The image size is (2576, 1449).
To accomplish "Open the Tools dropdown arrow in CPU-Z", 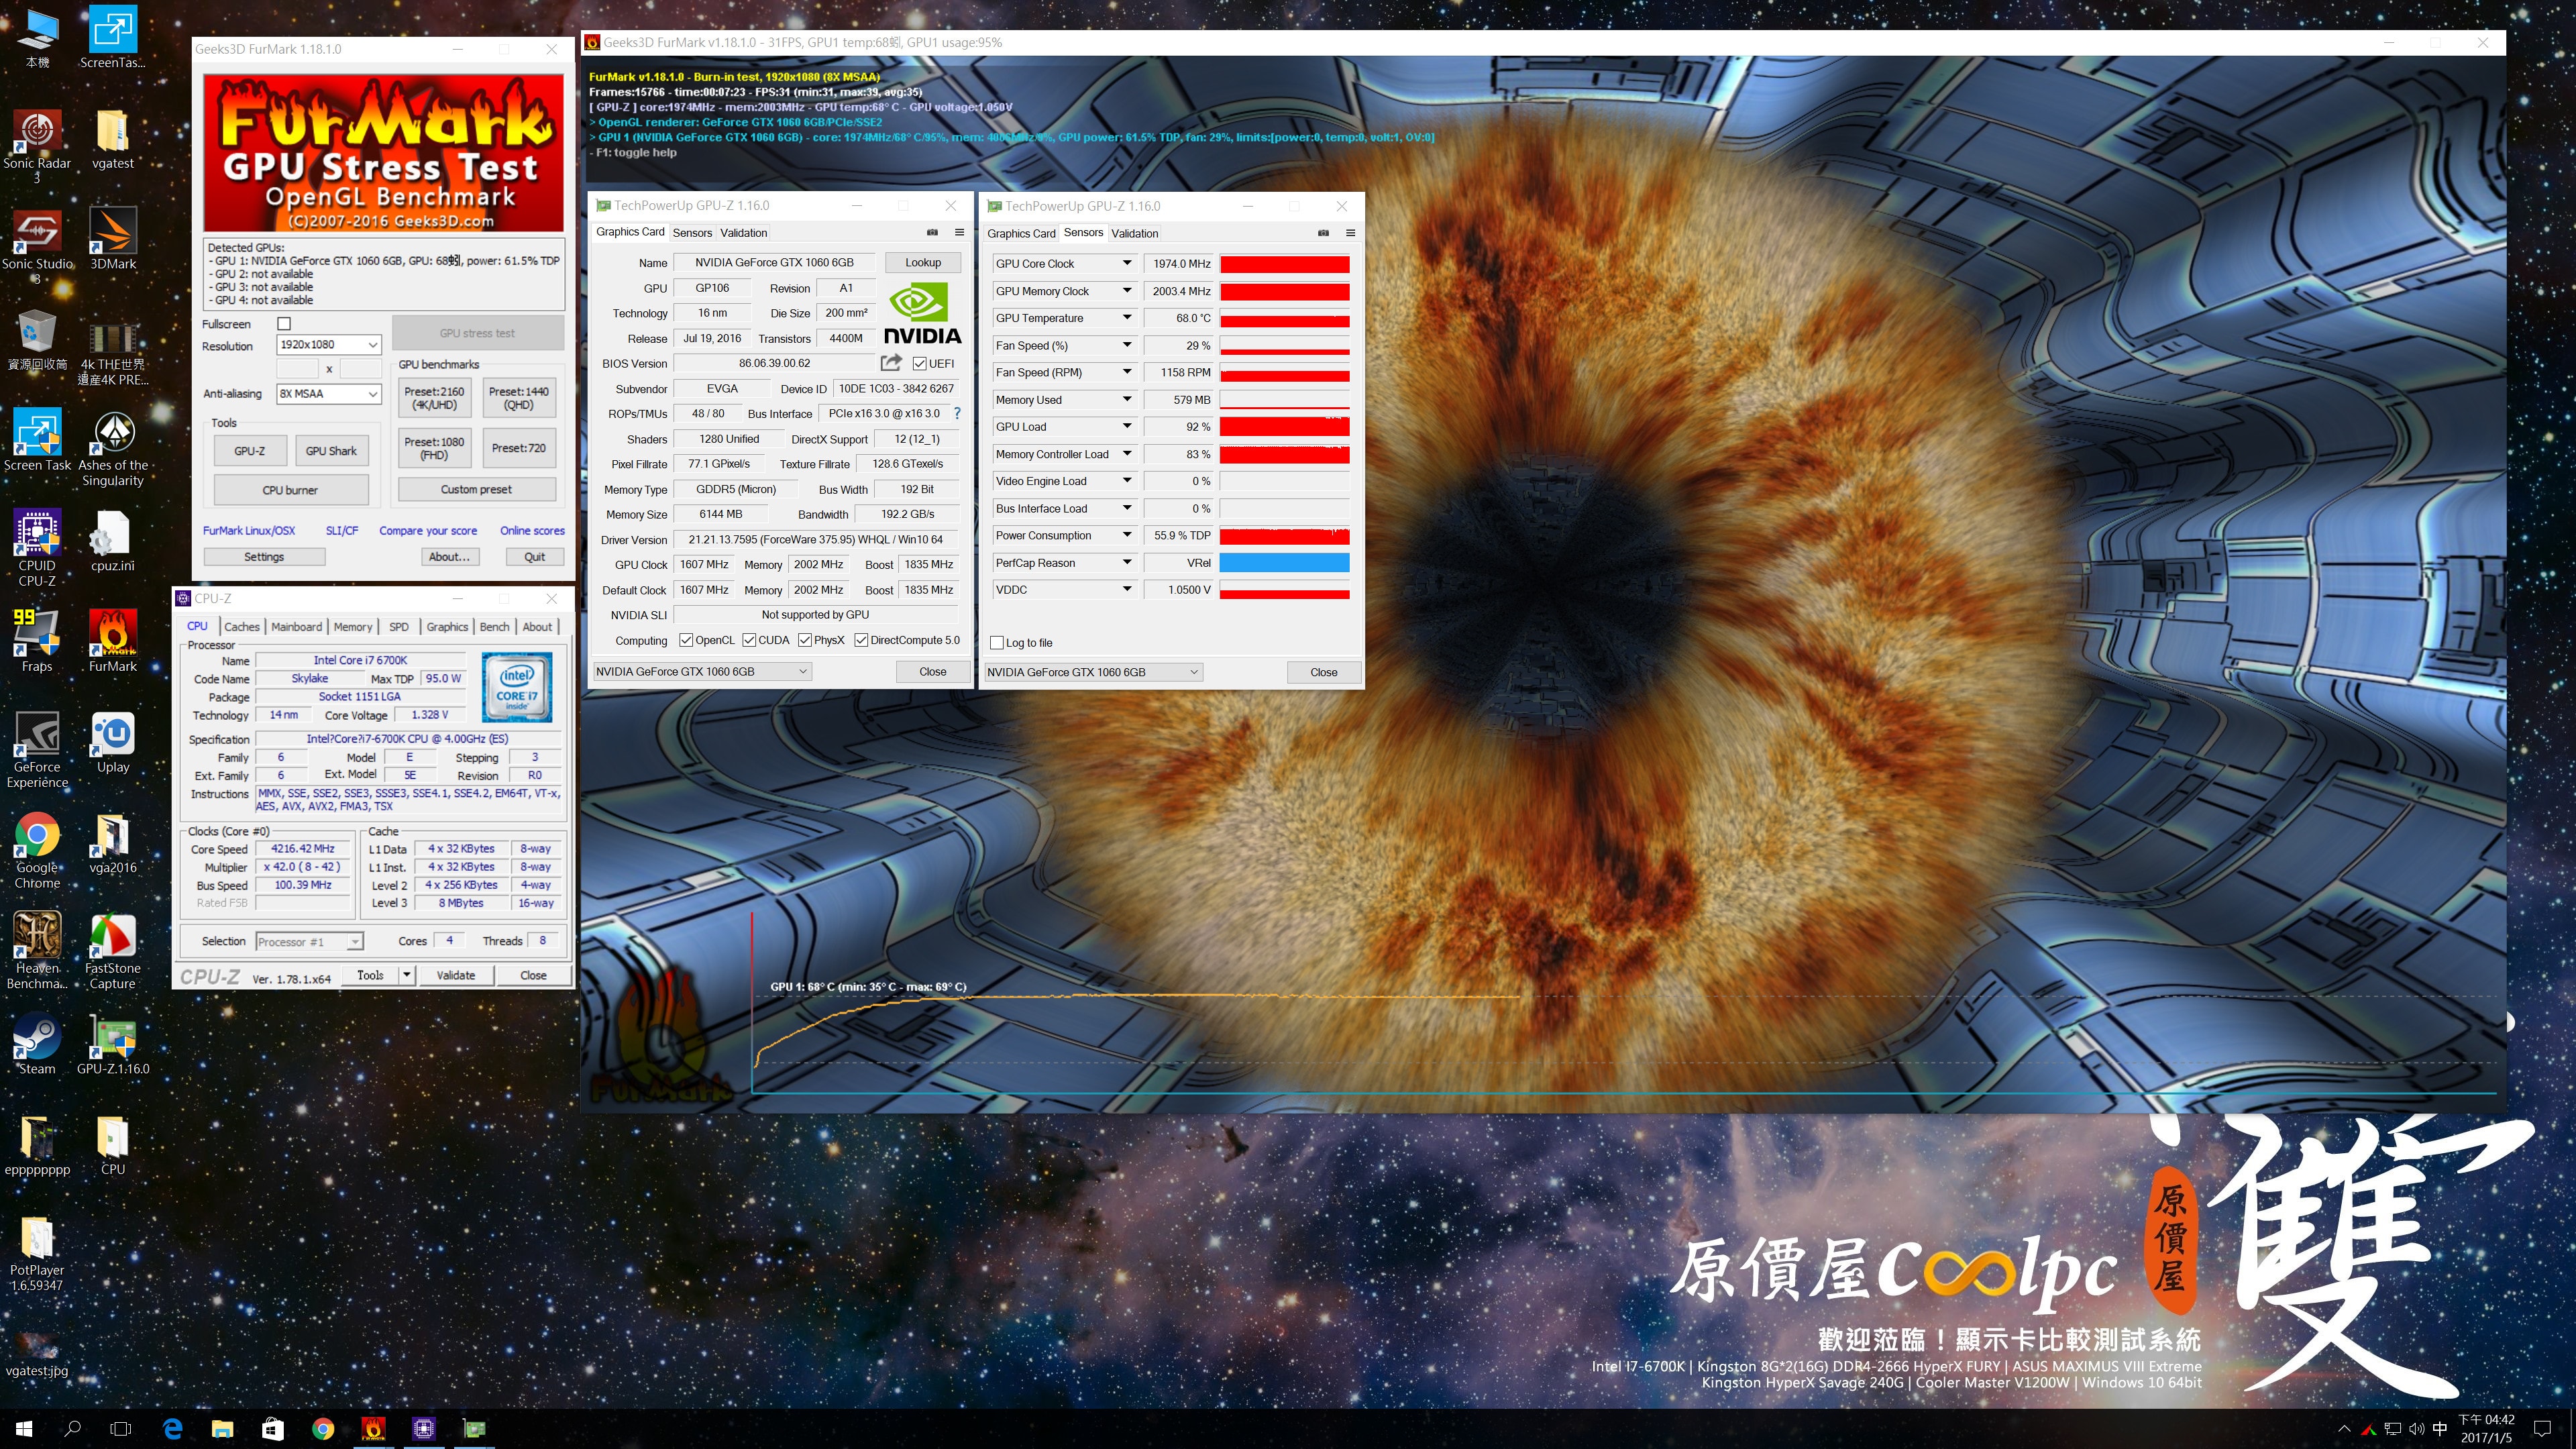I will click(407, 975).
